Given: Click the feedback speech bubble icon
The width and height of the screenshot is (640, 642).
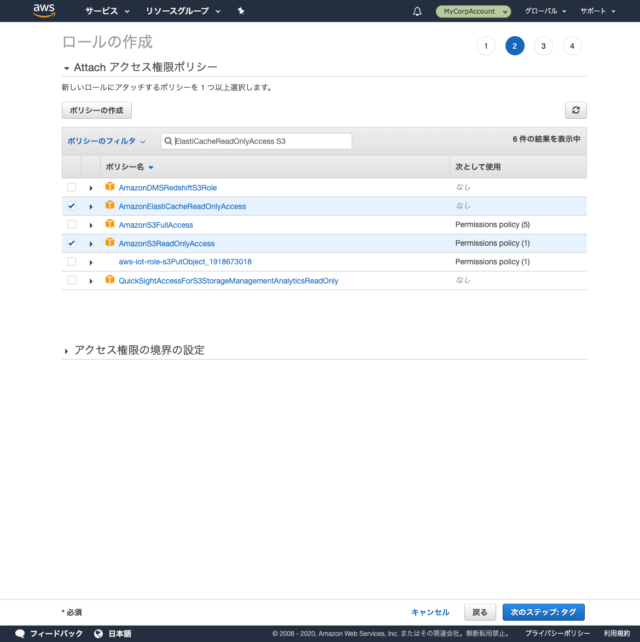Looking at the screenshot, I should [x=20, y=634].
